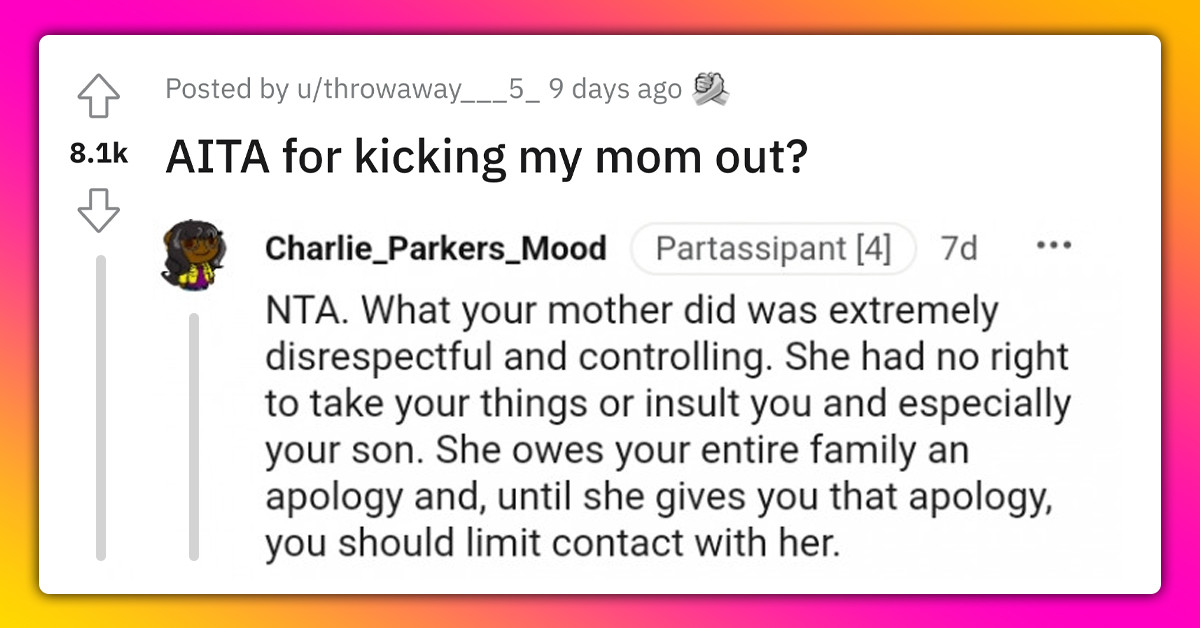The image size is (1200, 628).
Task: Click Charlie_Parkers_Mood's profile avatar
Action: [193, 248]
